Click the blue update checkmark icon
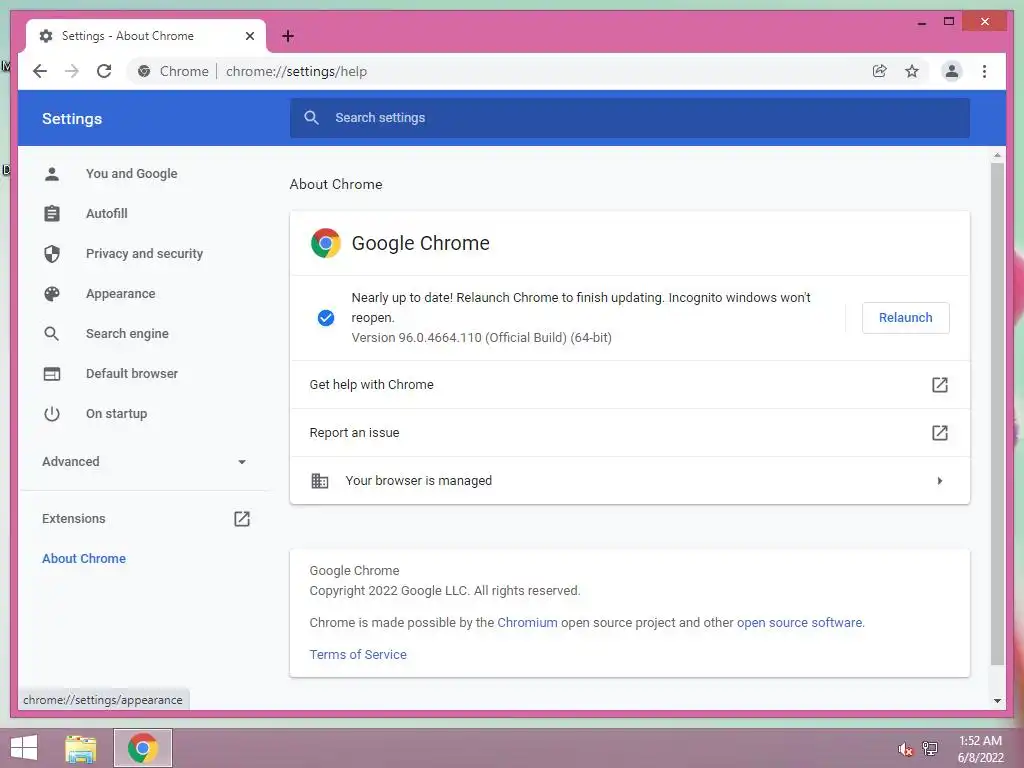The image size is (1024, 768). pos(326,318)
